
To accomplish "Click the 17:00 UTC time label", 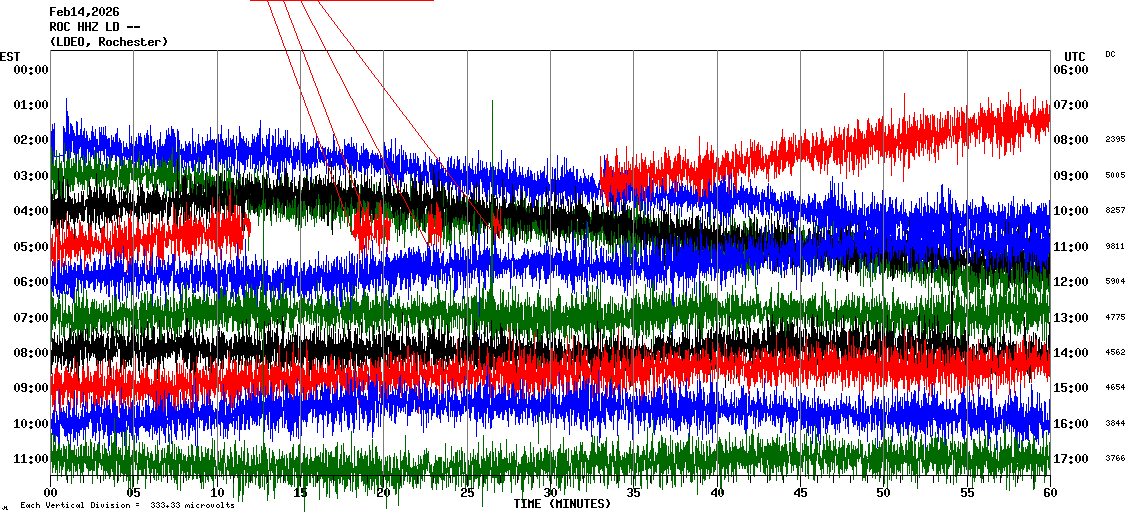I will pyautogui.click(x=1069, y=459).
